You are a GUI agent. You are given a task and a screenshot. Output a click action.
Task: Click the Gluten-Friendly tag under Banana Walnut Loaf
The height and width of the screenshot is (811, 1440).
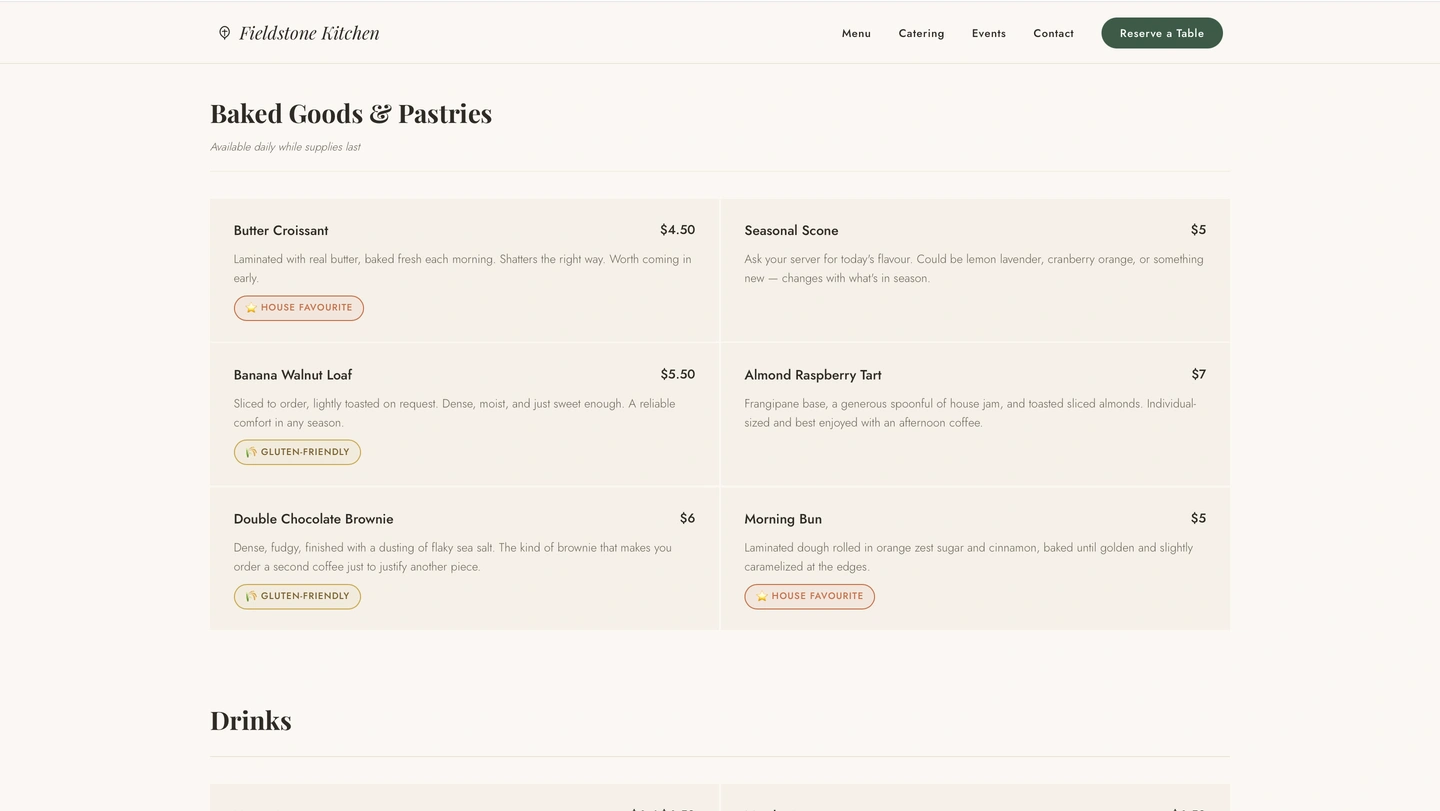pyautogui.click(x=297, y=453)
